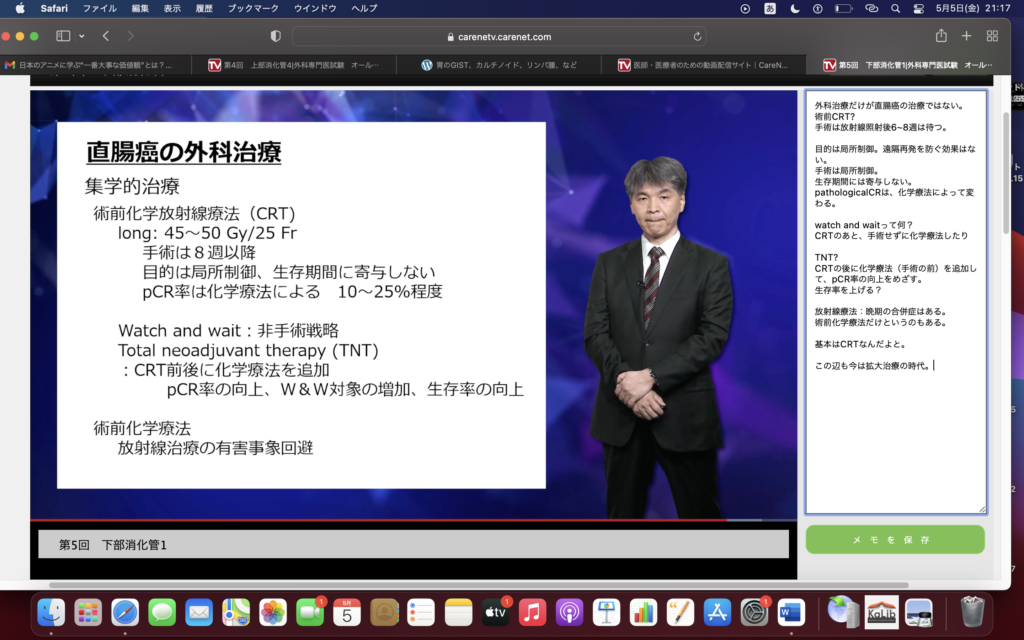Click the privacy shield icon
The image size is (1024, 640).
pyautogui.click(x=276, y=36)
